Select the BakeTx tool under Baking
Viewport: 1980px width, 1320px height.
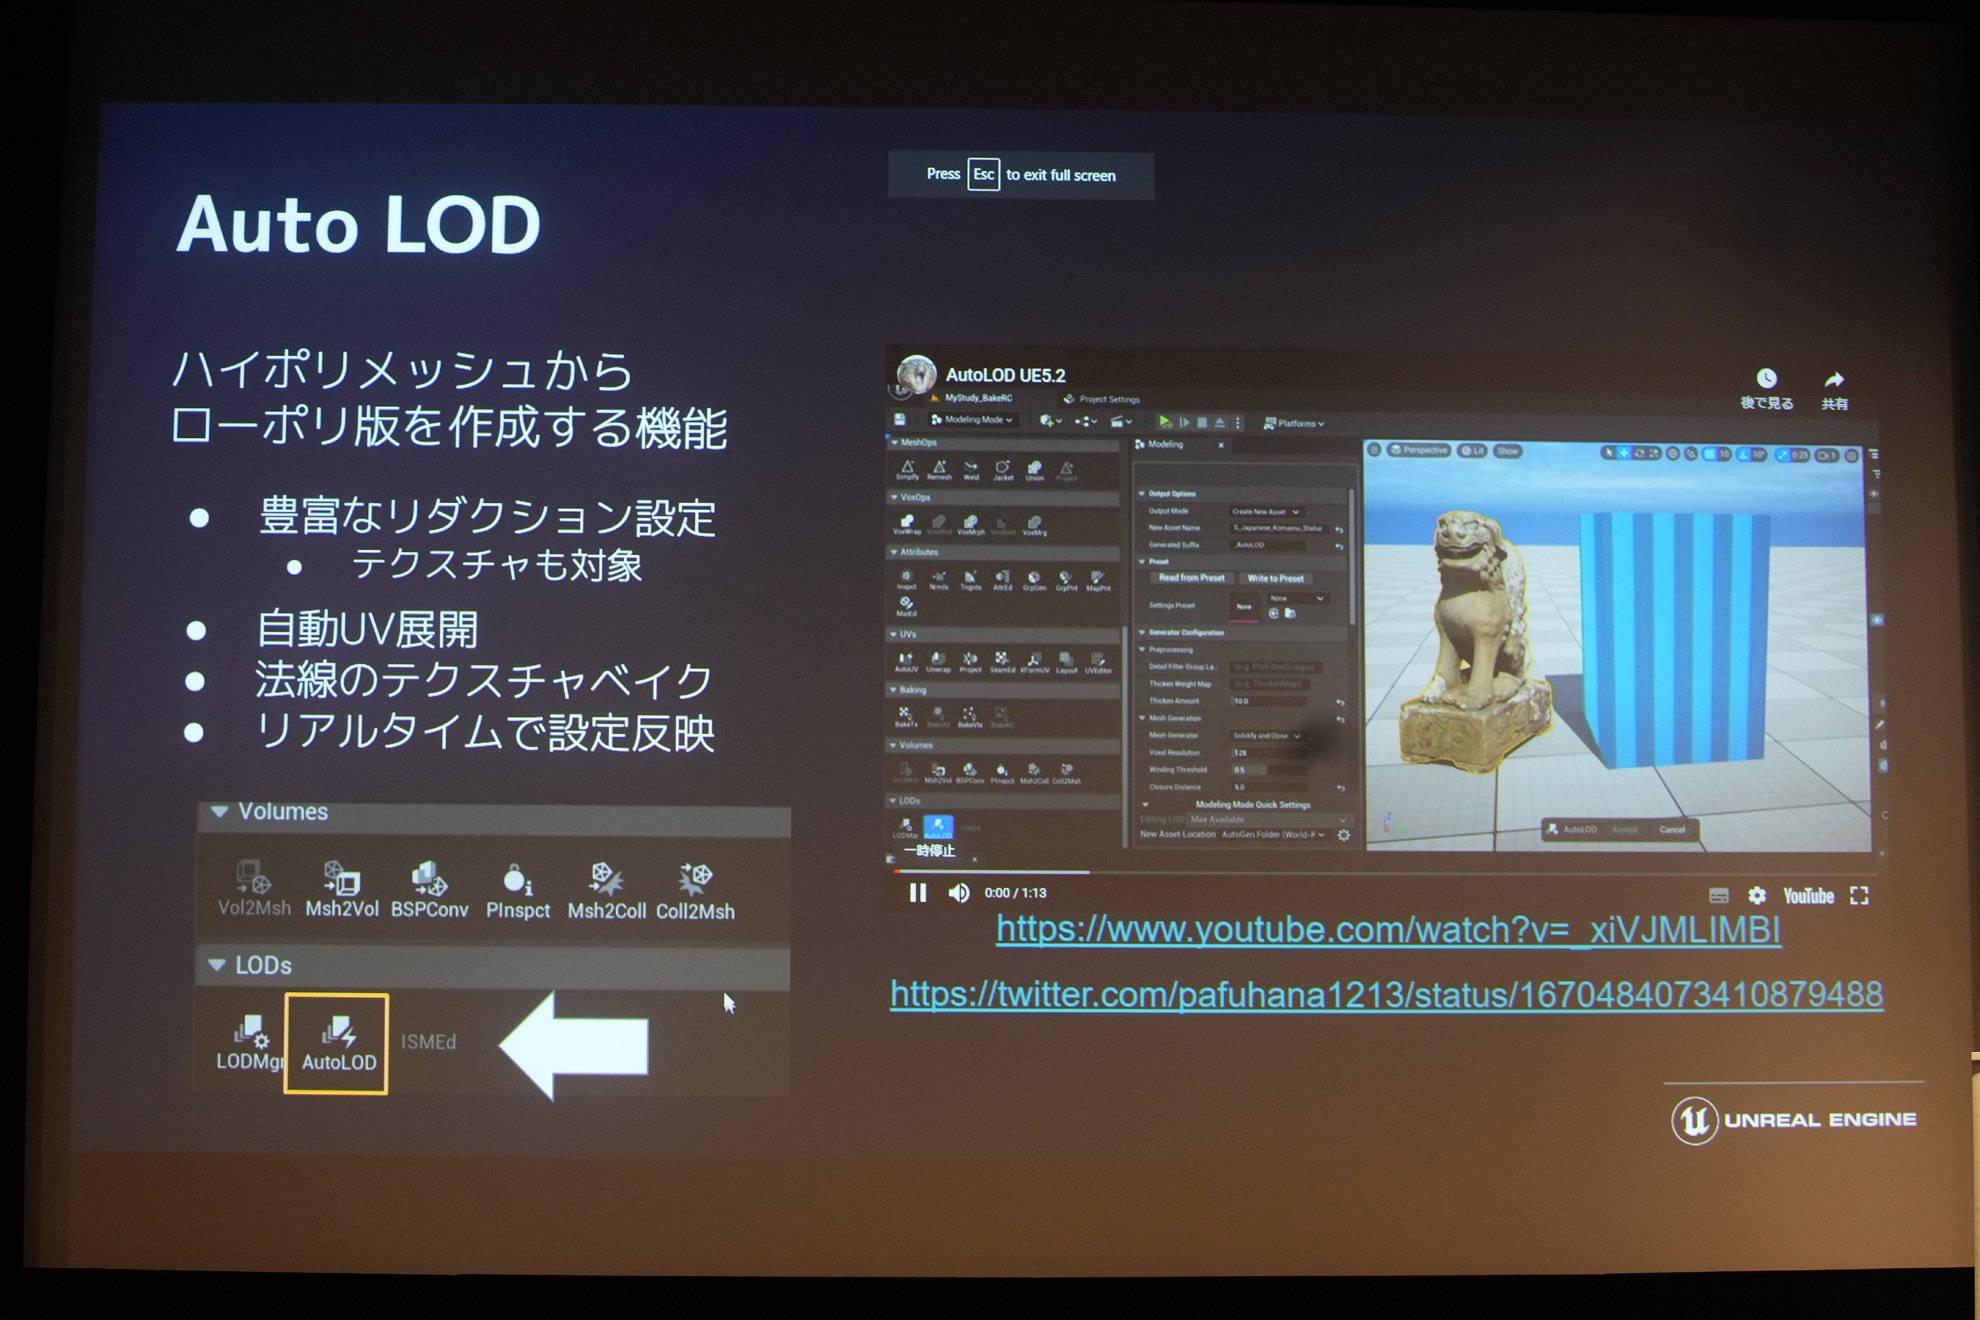(x=906, y=717)
